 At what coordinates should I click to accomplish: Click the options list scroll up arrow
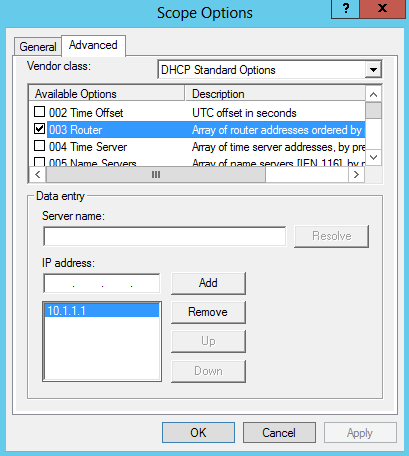click(373, 95)
